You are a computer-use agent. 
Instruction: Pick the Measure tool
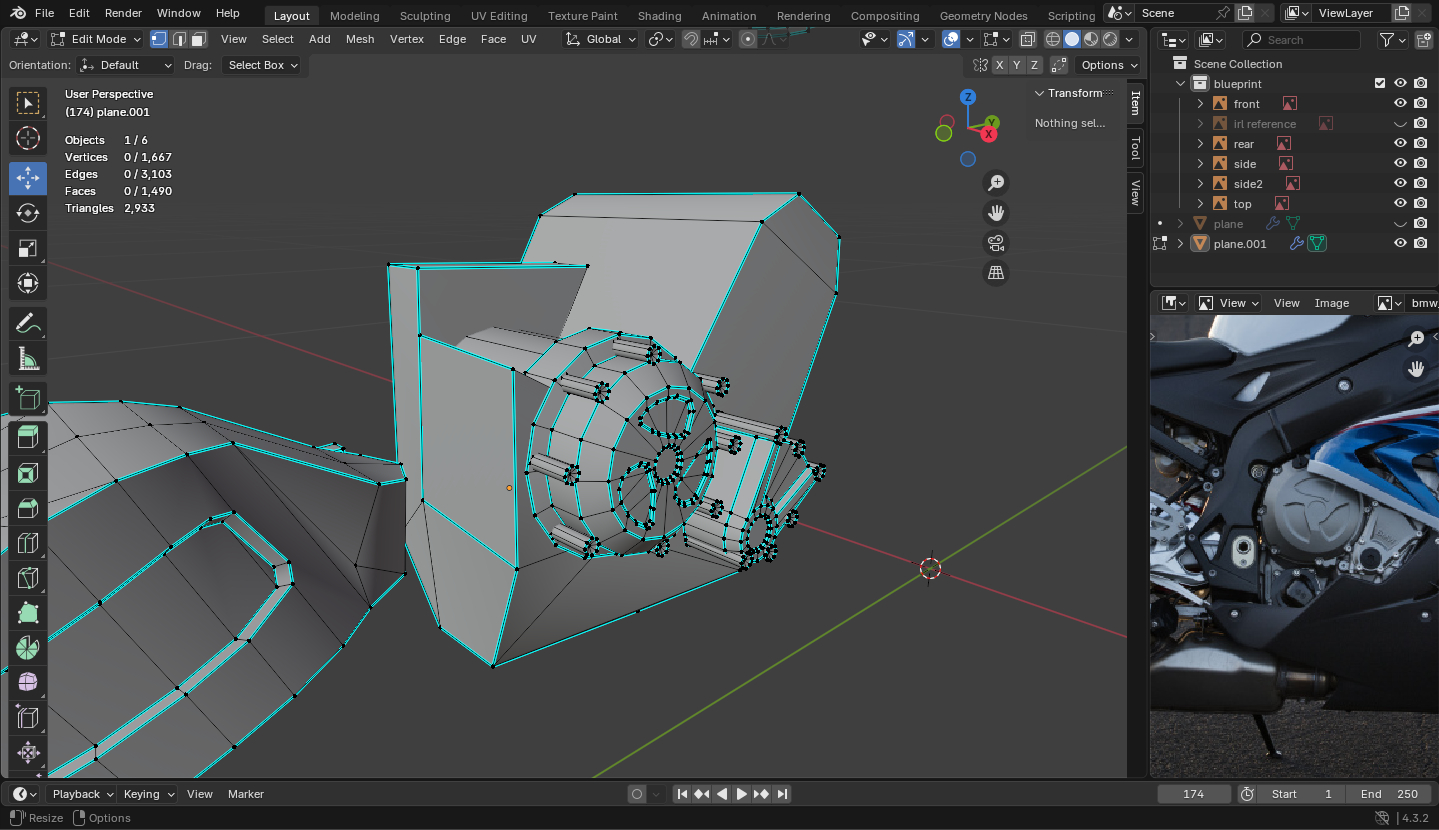click(27, 358)
